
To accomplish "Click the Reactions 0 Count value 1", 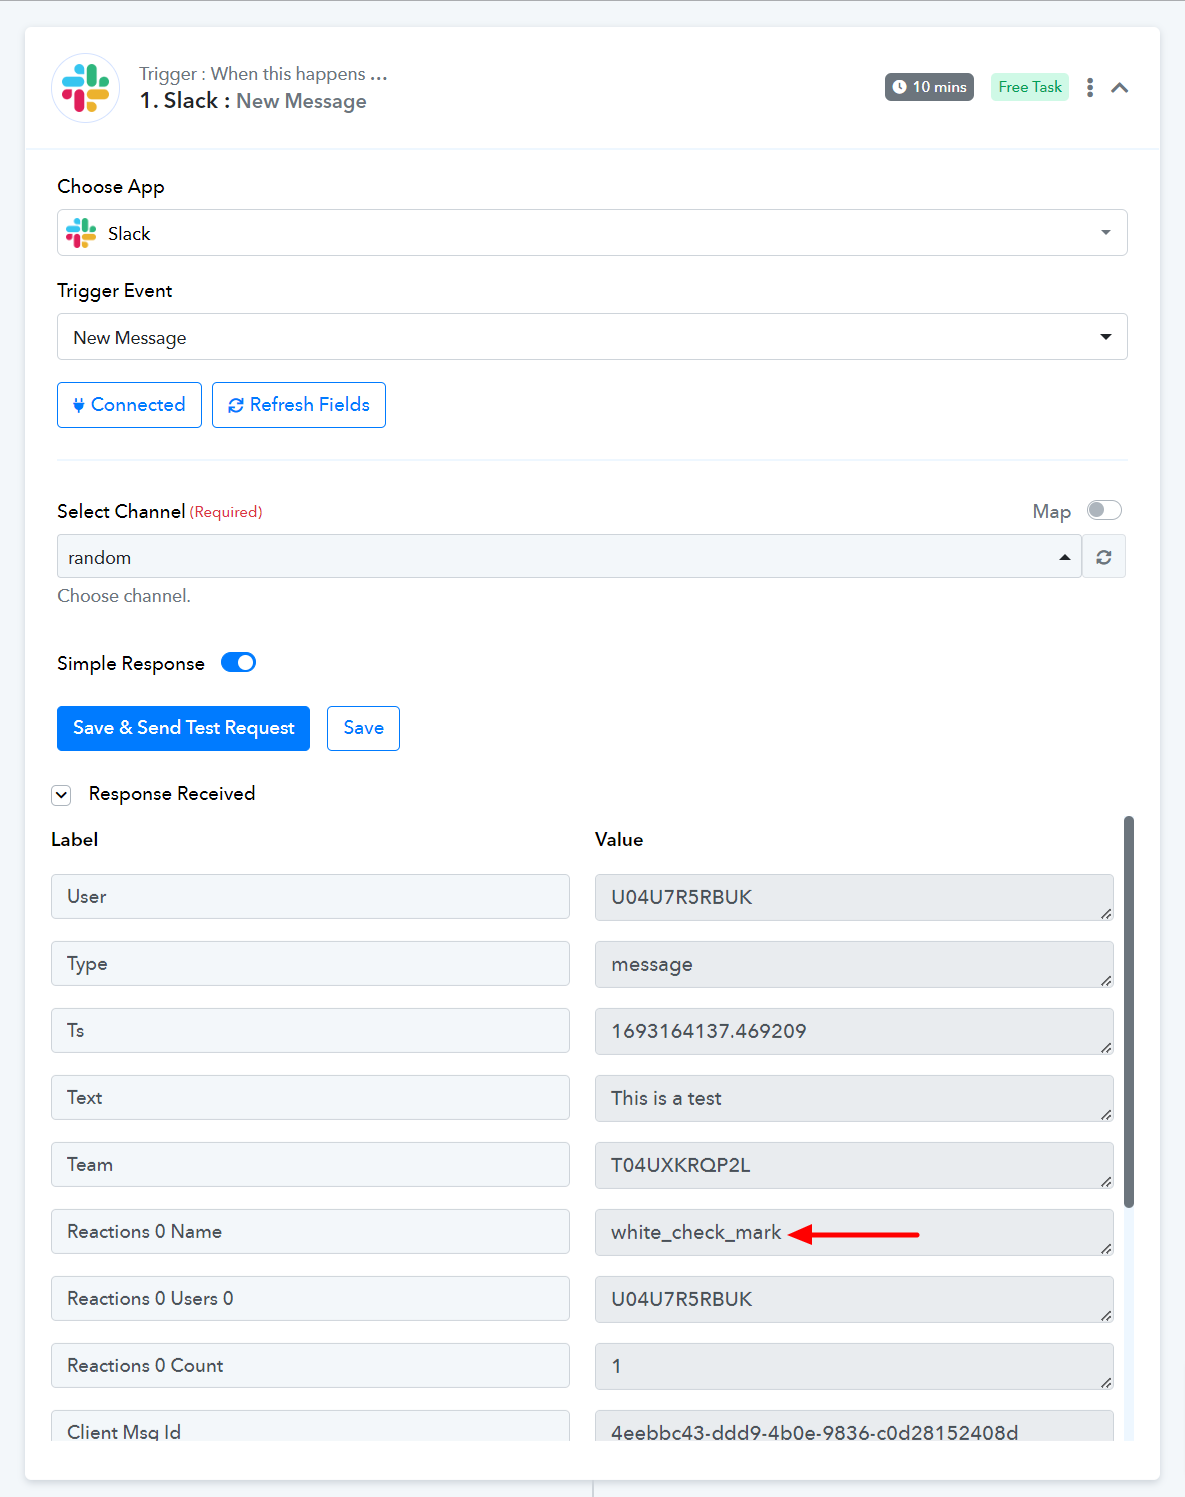I will 854,1366.
